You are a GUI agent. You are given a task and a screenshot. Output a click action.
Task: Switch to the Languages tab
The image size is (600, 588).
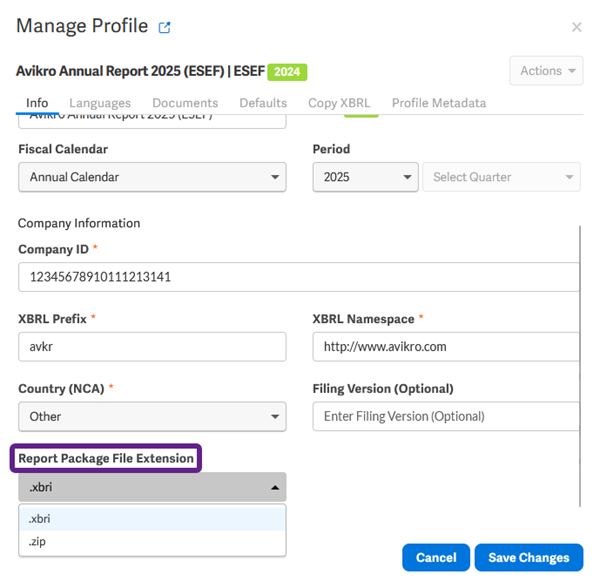(100, 103)
